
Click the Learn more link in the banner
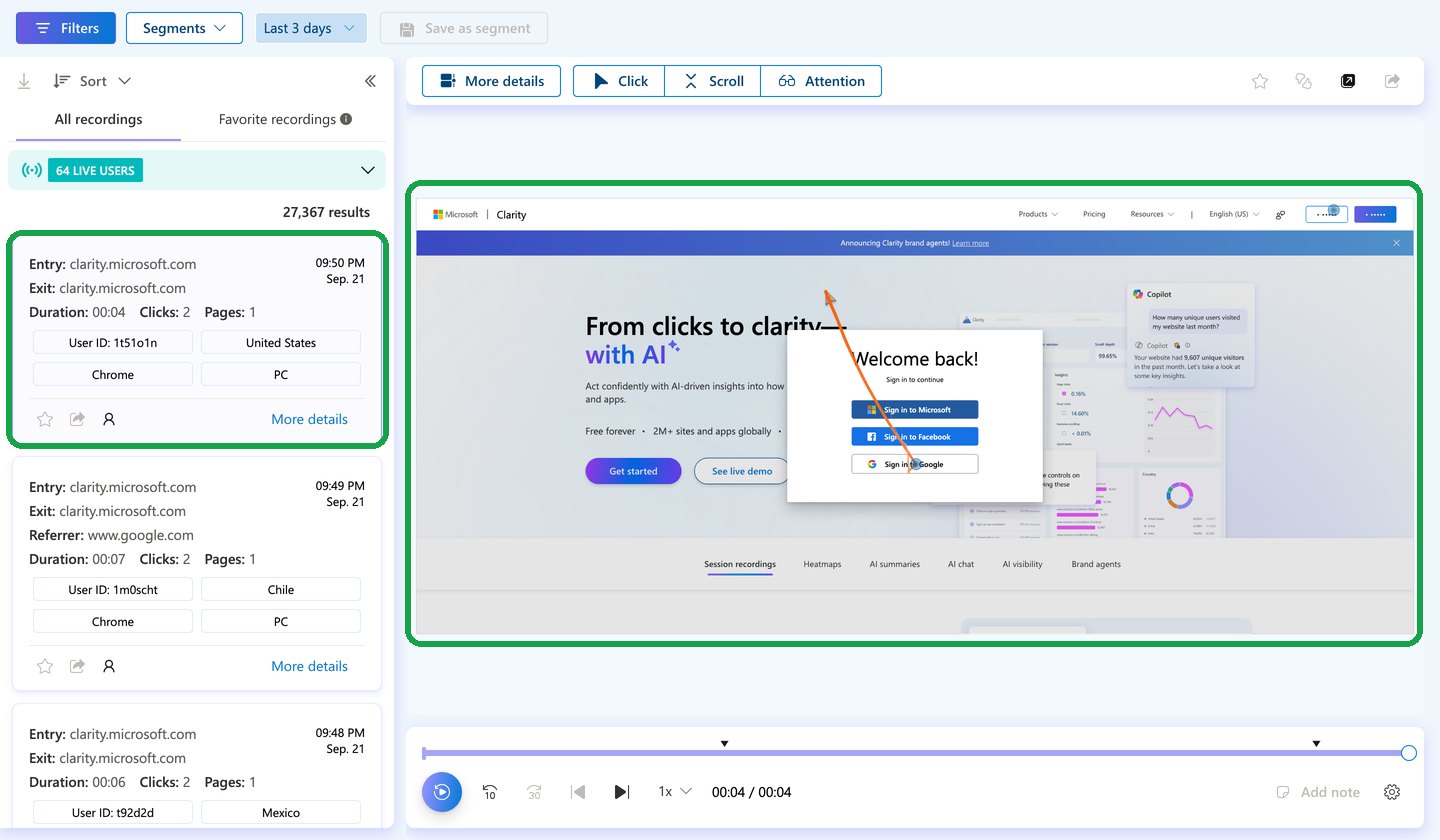click(x=970, y=243)
